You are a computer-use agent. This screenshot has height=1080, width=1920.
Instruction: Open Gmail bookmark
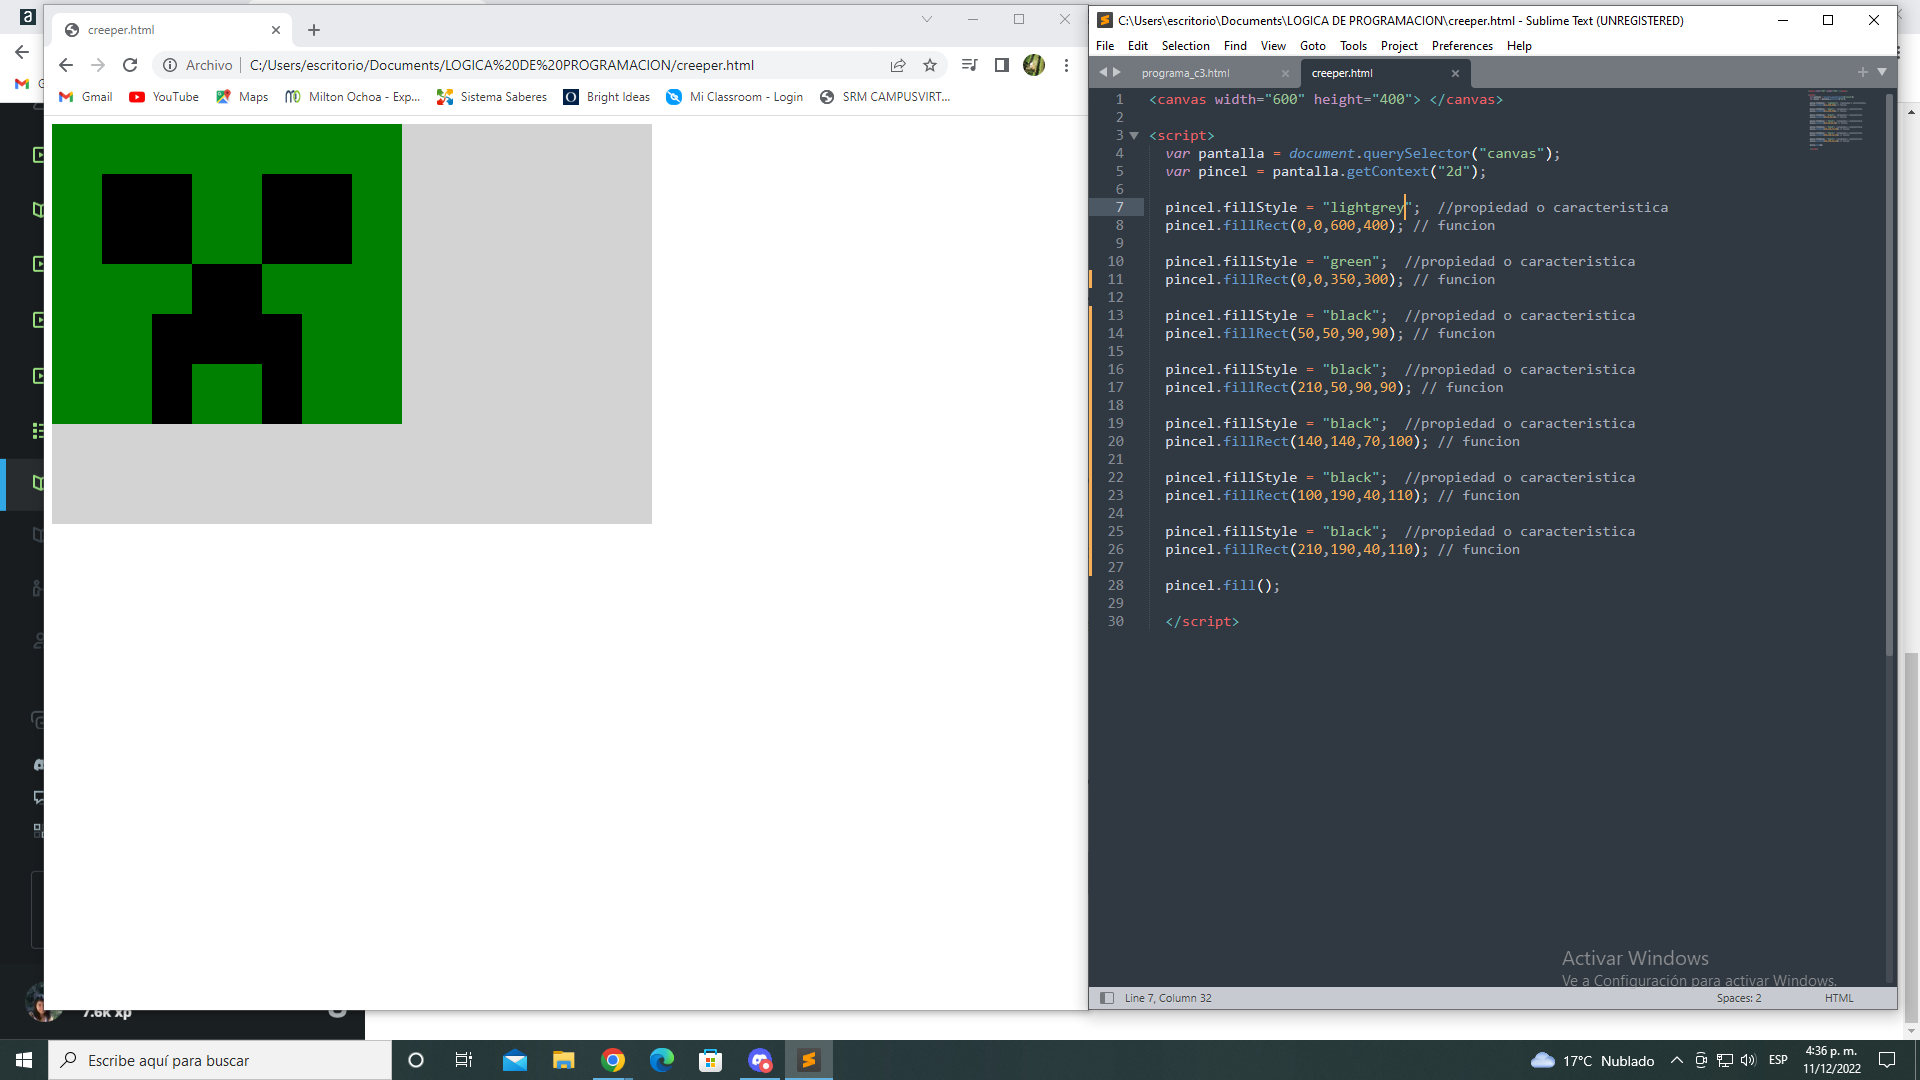coord(86,97)
